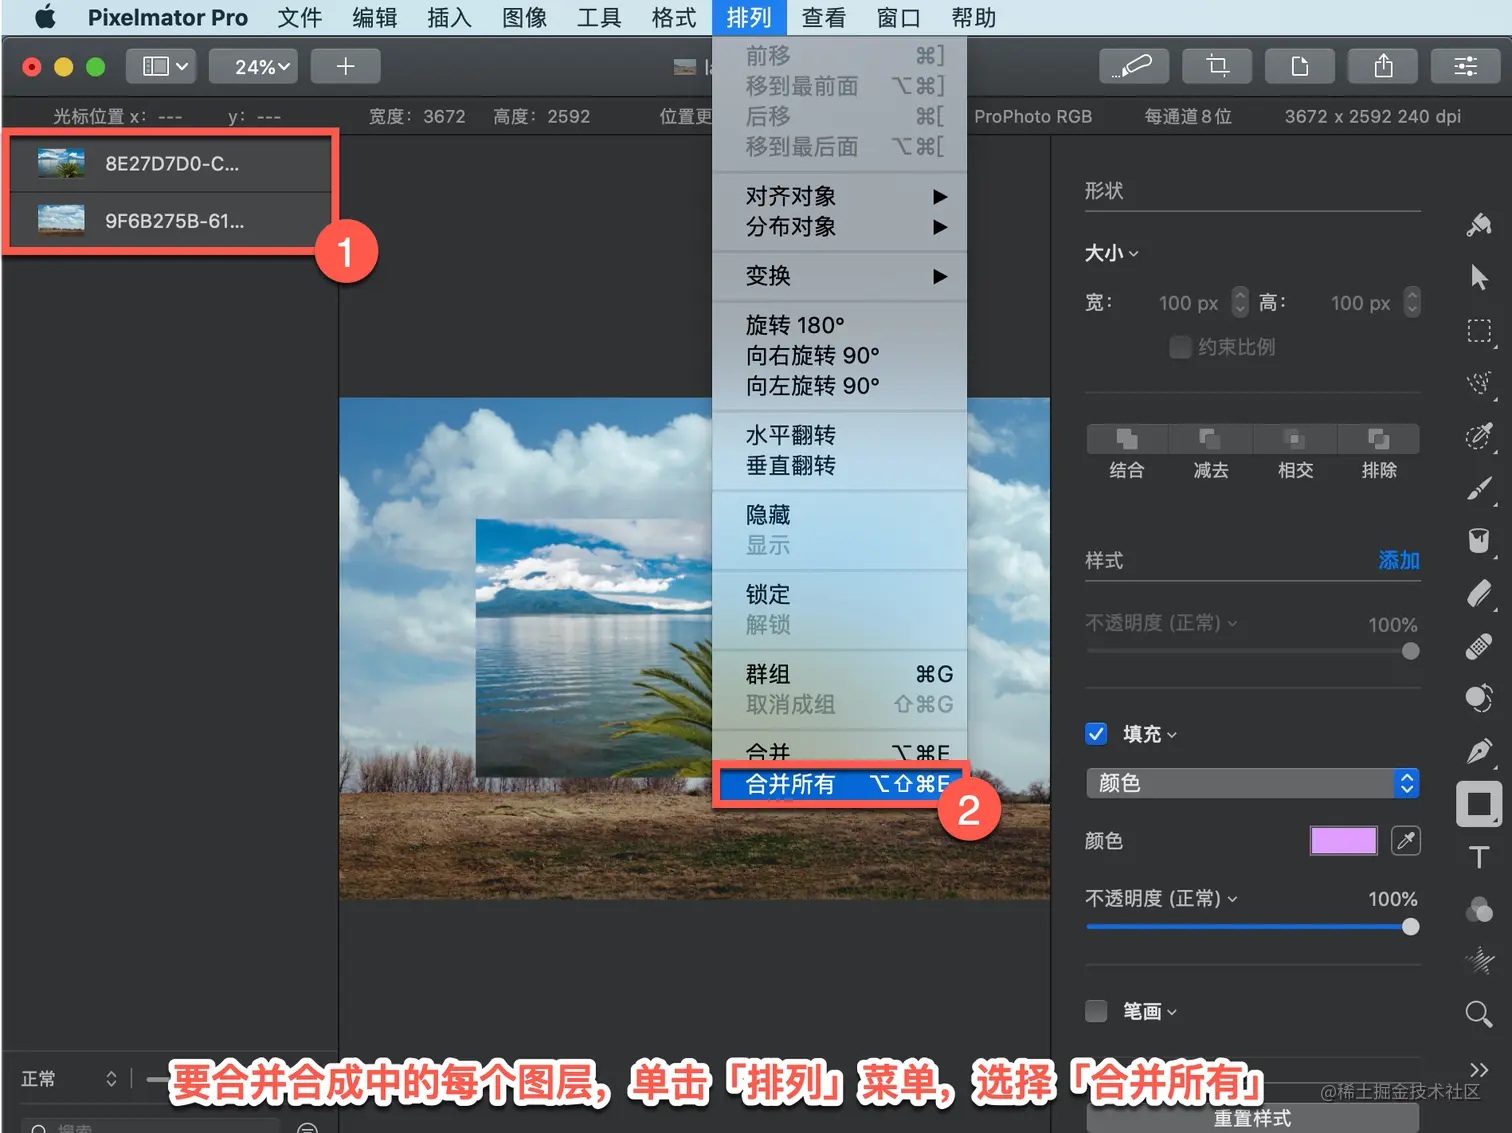This screenshot has width=1512, height=1133.
Task: Select the eraser tool
Action: 1479,594
